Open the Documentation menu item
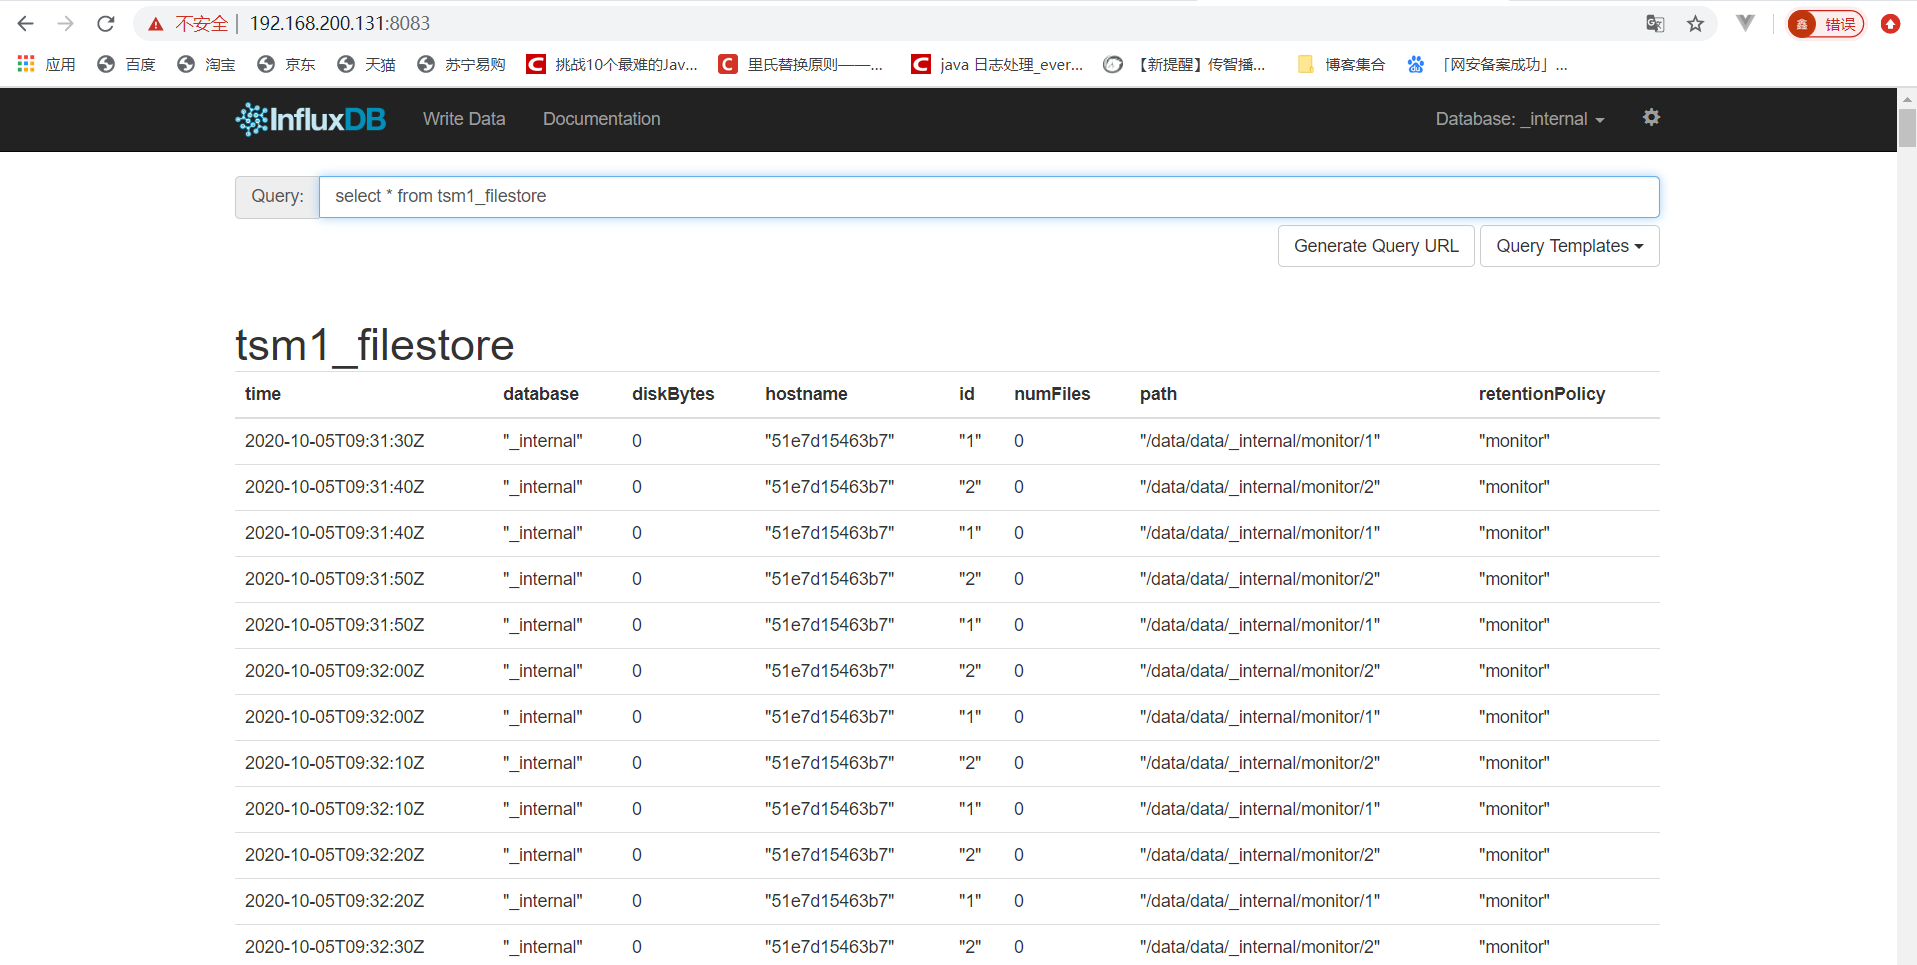 [601, 119]
